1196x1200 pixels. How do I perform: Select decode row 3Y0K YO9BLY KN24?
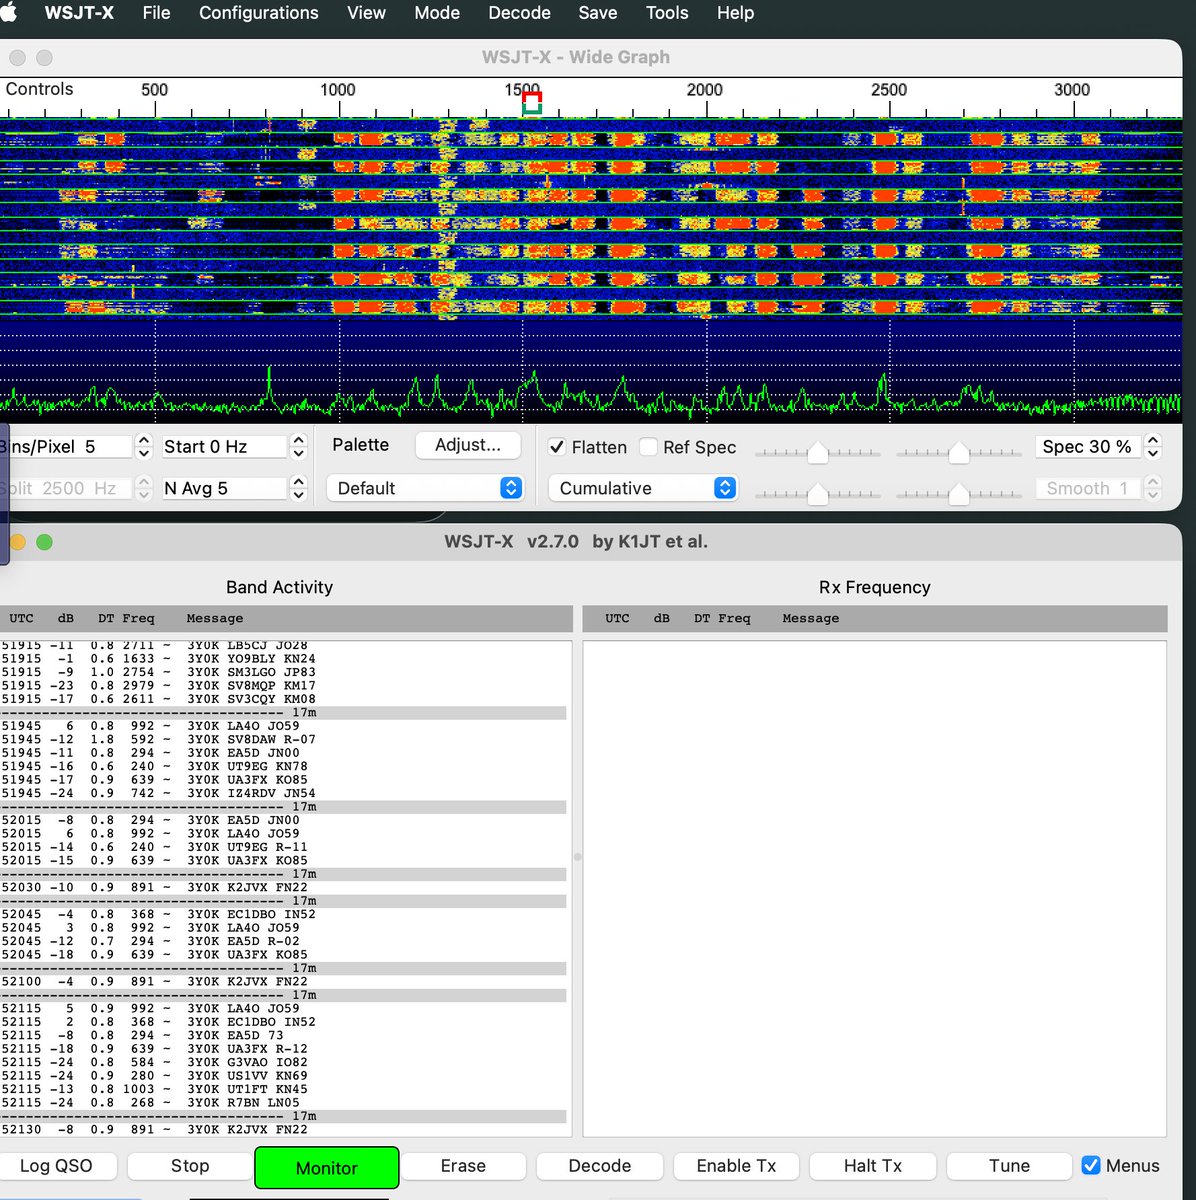285,659
